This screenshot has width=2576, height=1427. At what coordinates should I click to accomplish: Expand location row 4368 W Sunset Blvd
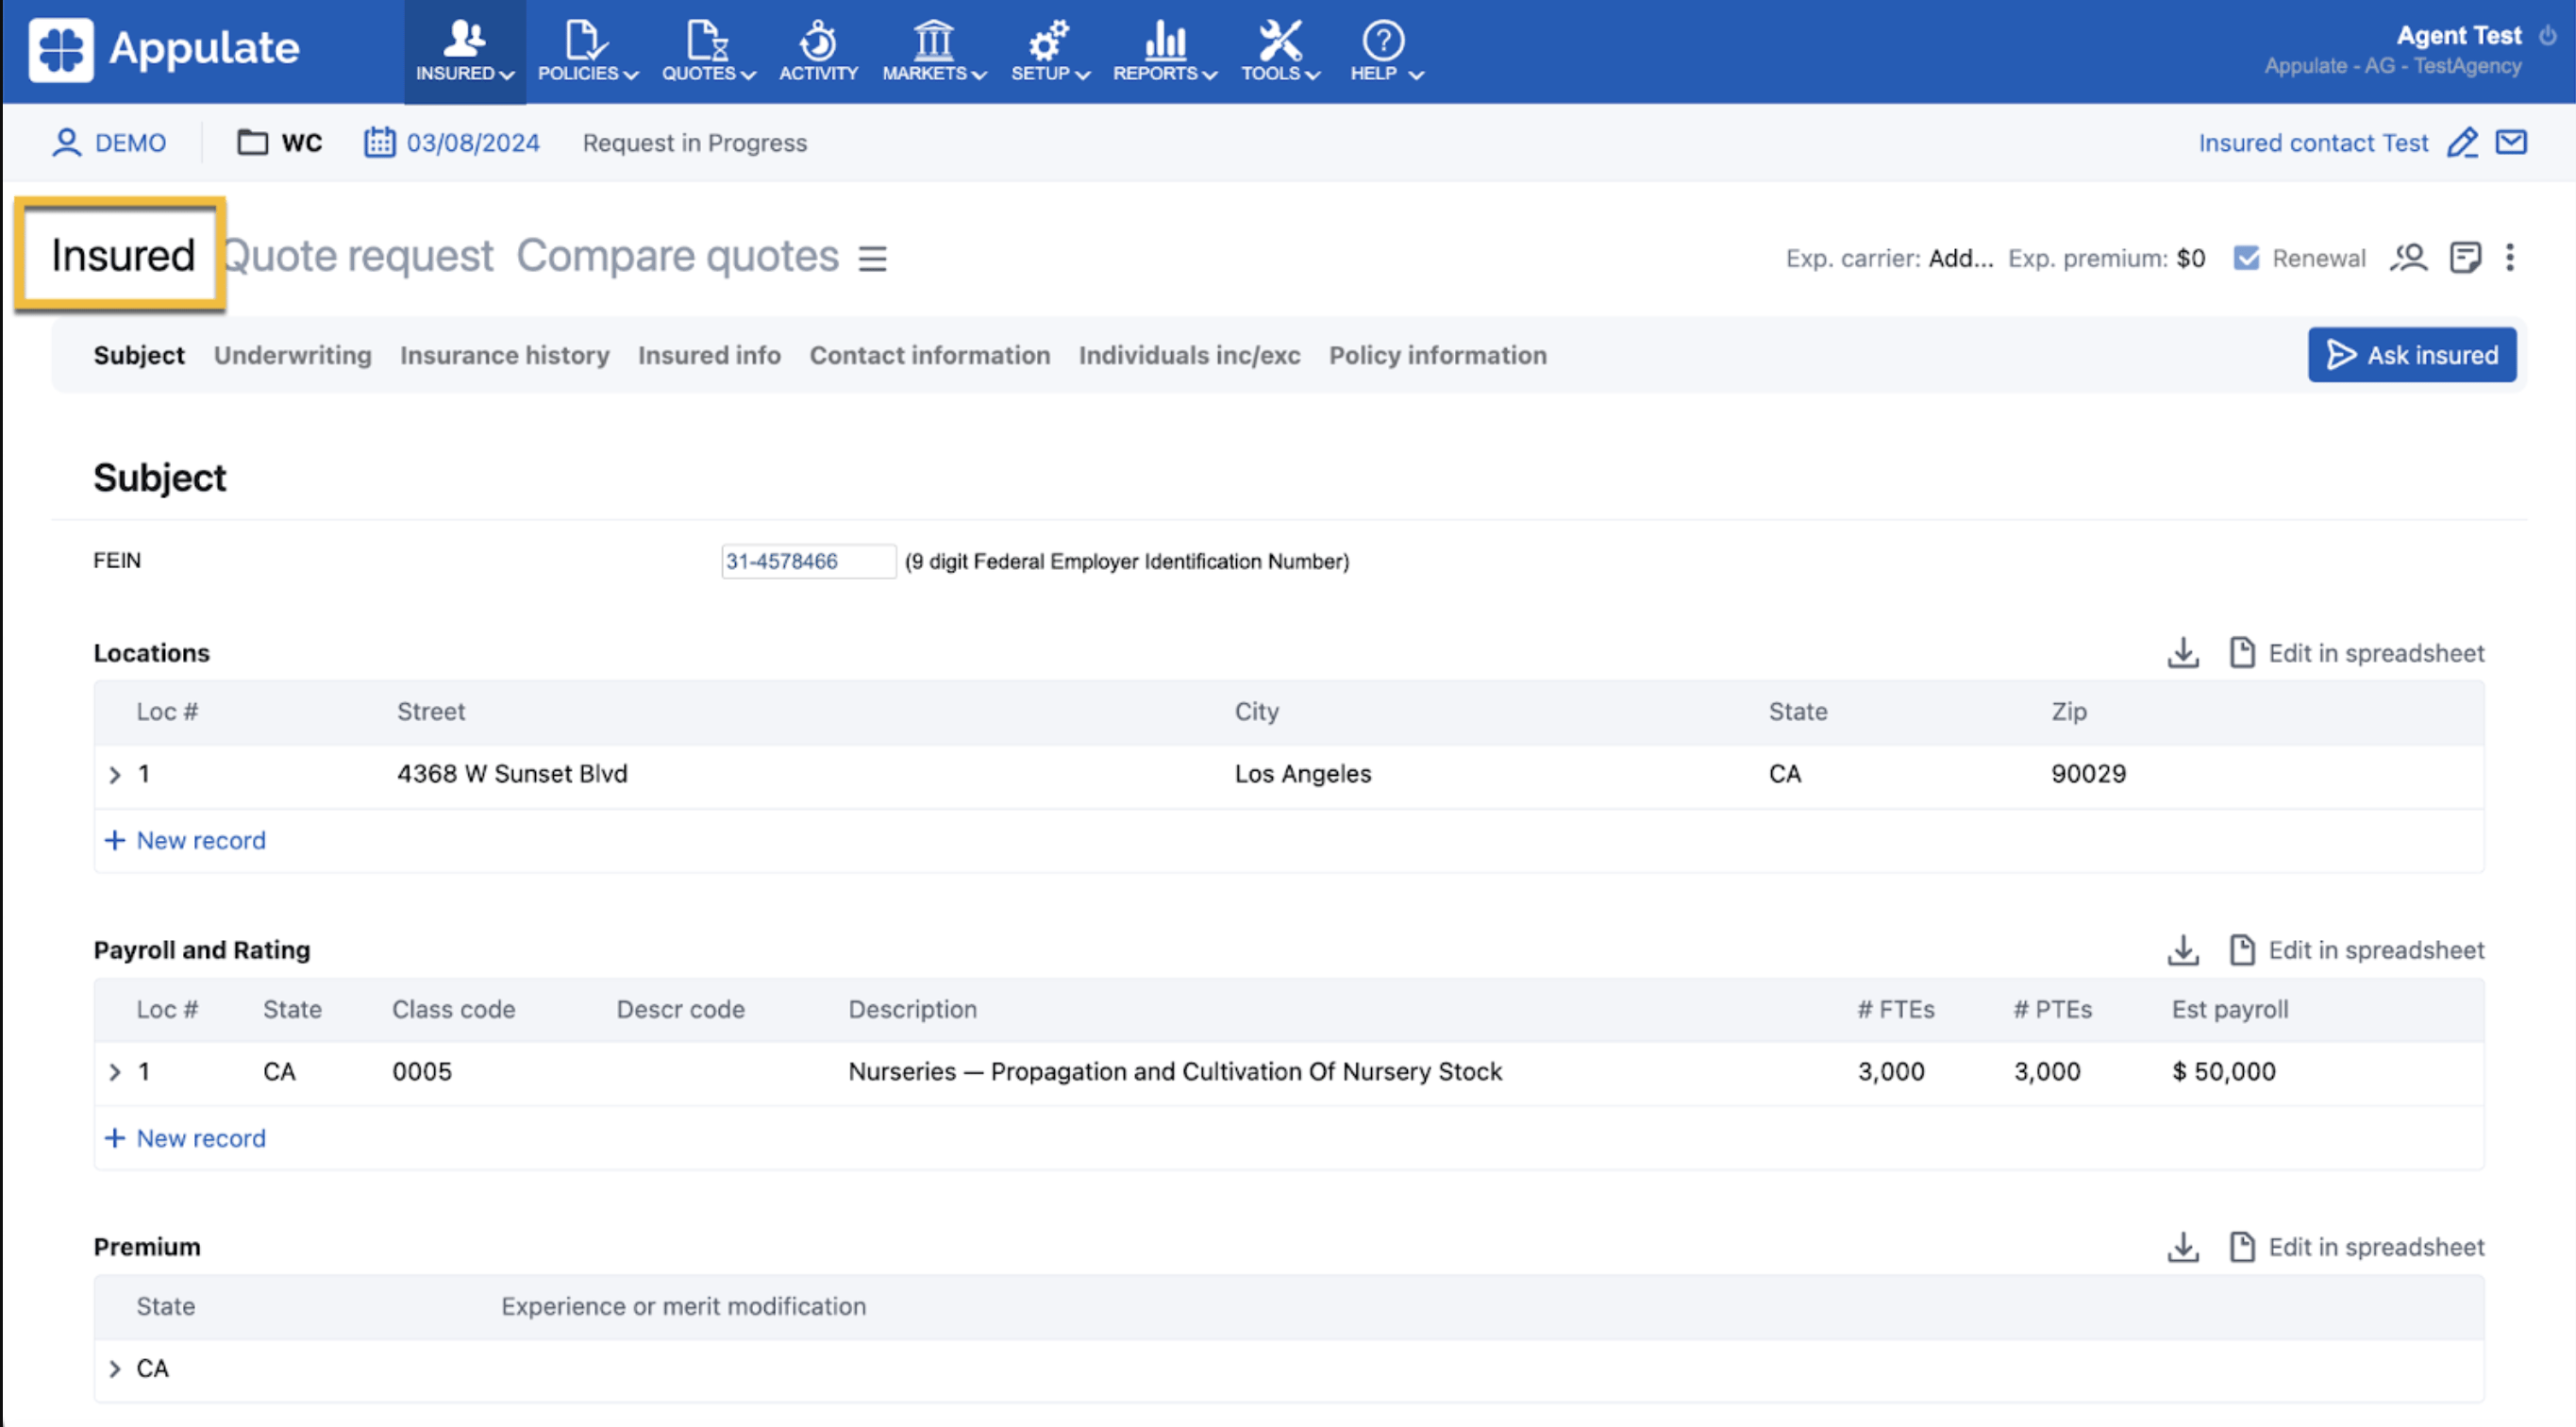(114, 775)
